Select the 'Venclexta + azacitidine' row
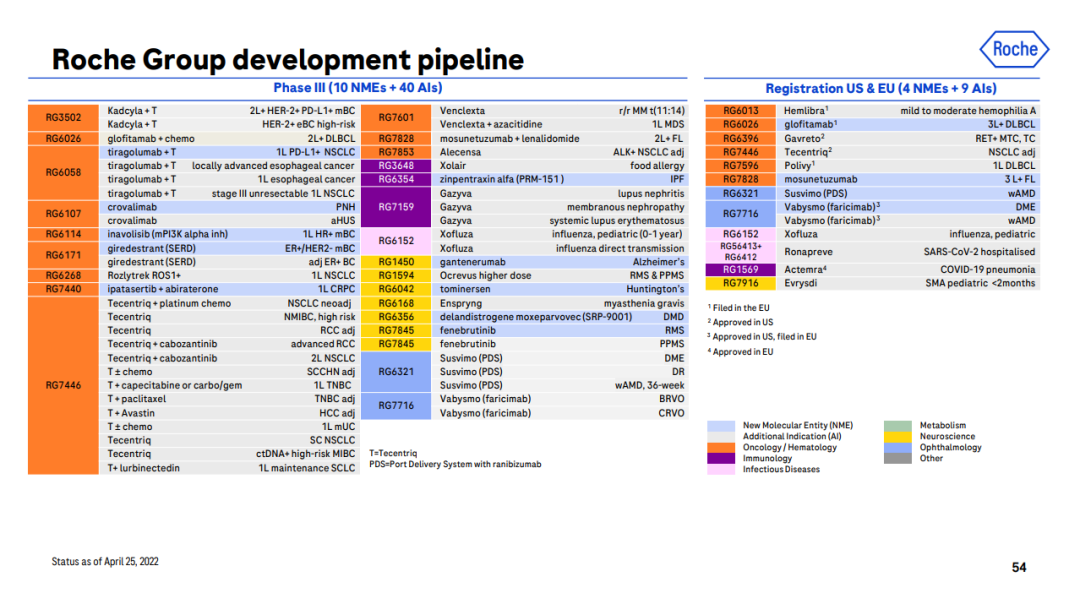1080x604 pixels. (561, 125)
